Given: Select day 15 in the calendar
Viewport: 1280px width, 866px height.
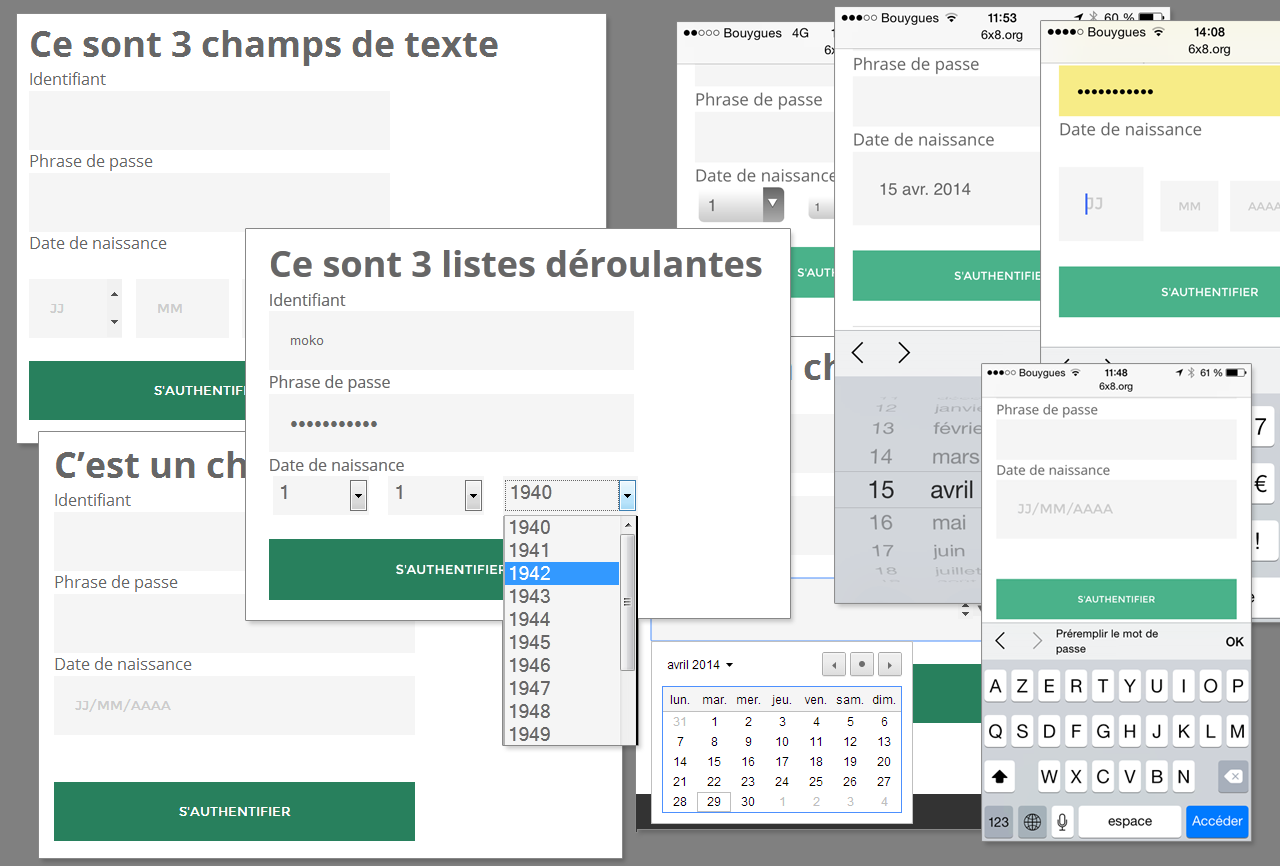Looking at the screenshot, I should click(x=714, y=762).
